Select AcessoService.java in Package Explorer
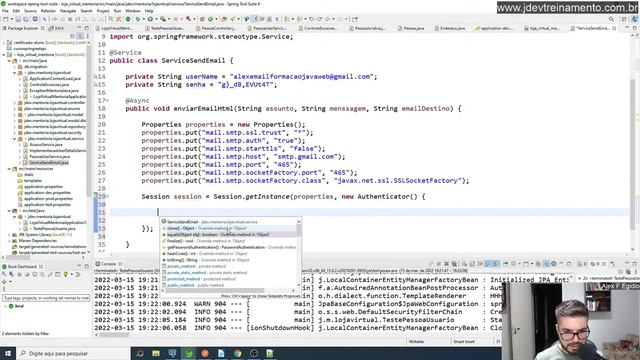 [x=45, y=144]
